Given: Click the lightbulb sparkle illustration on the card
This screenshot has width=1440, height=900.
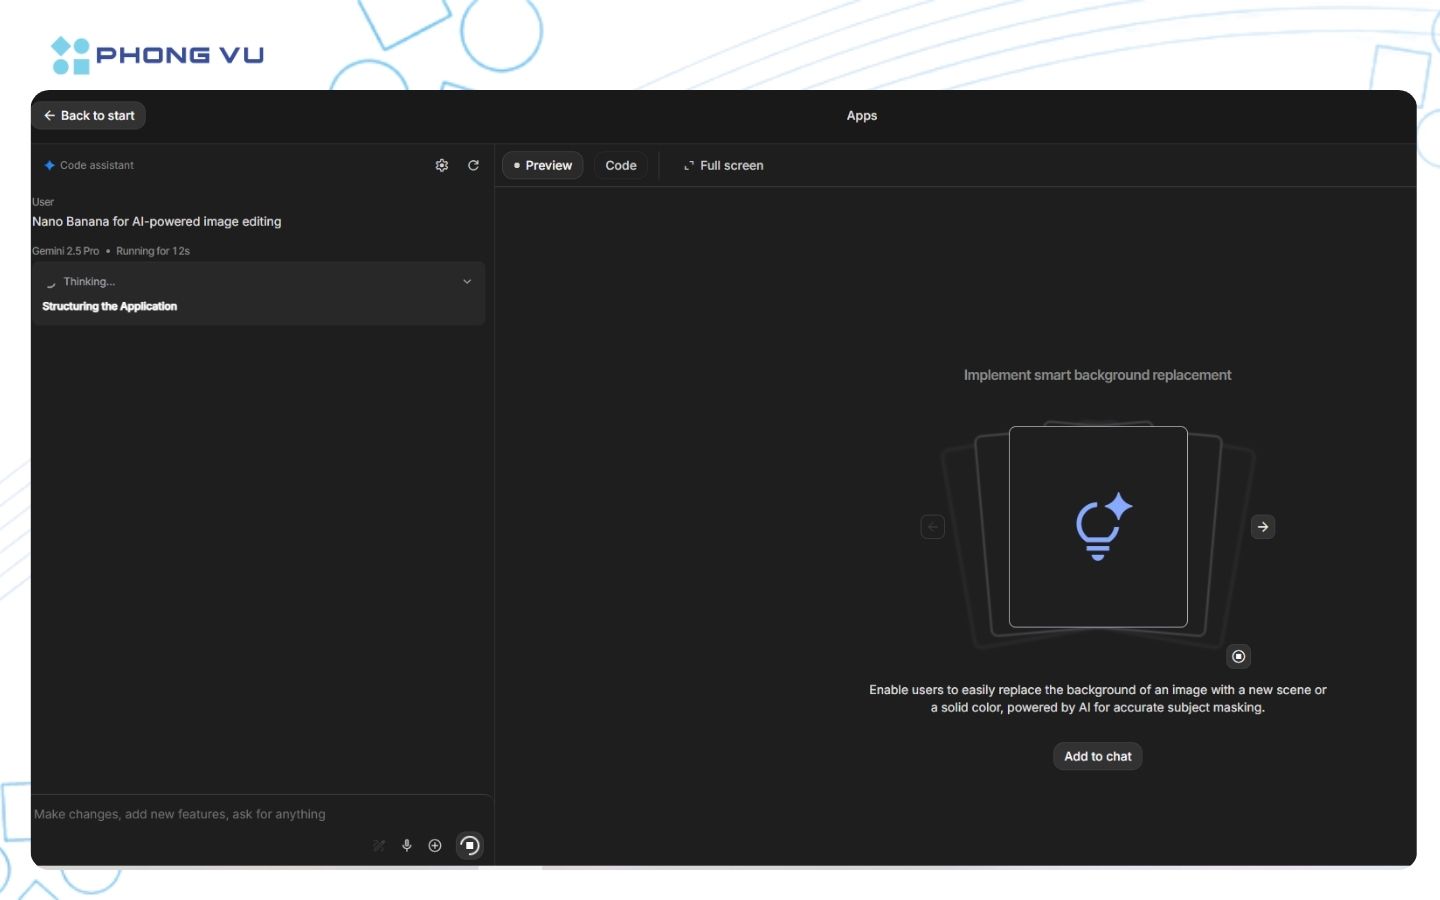Looking at the screenshot, I should point(1100,527).
